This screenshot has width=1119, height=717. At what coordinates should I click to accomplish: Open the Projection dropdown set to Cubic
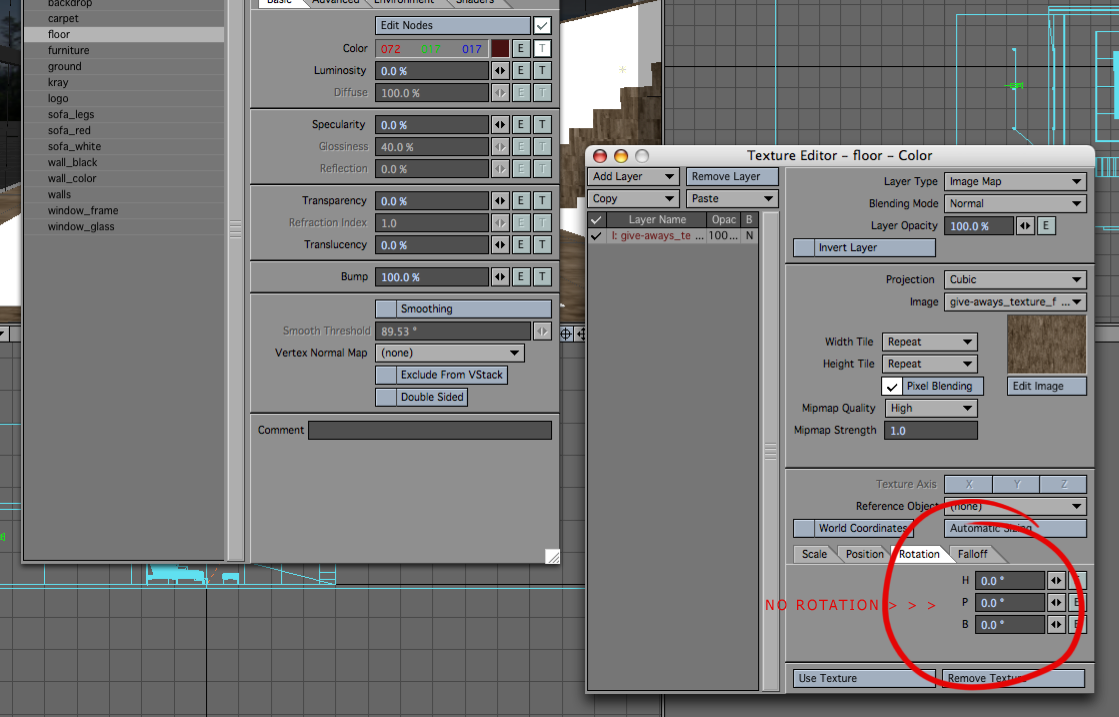(x=1014, y=280)
